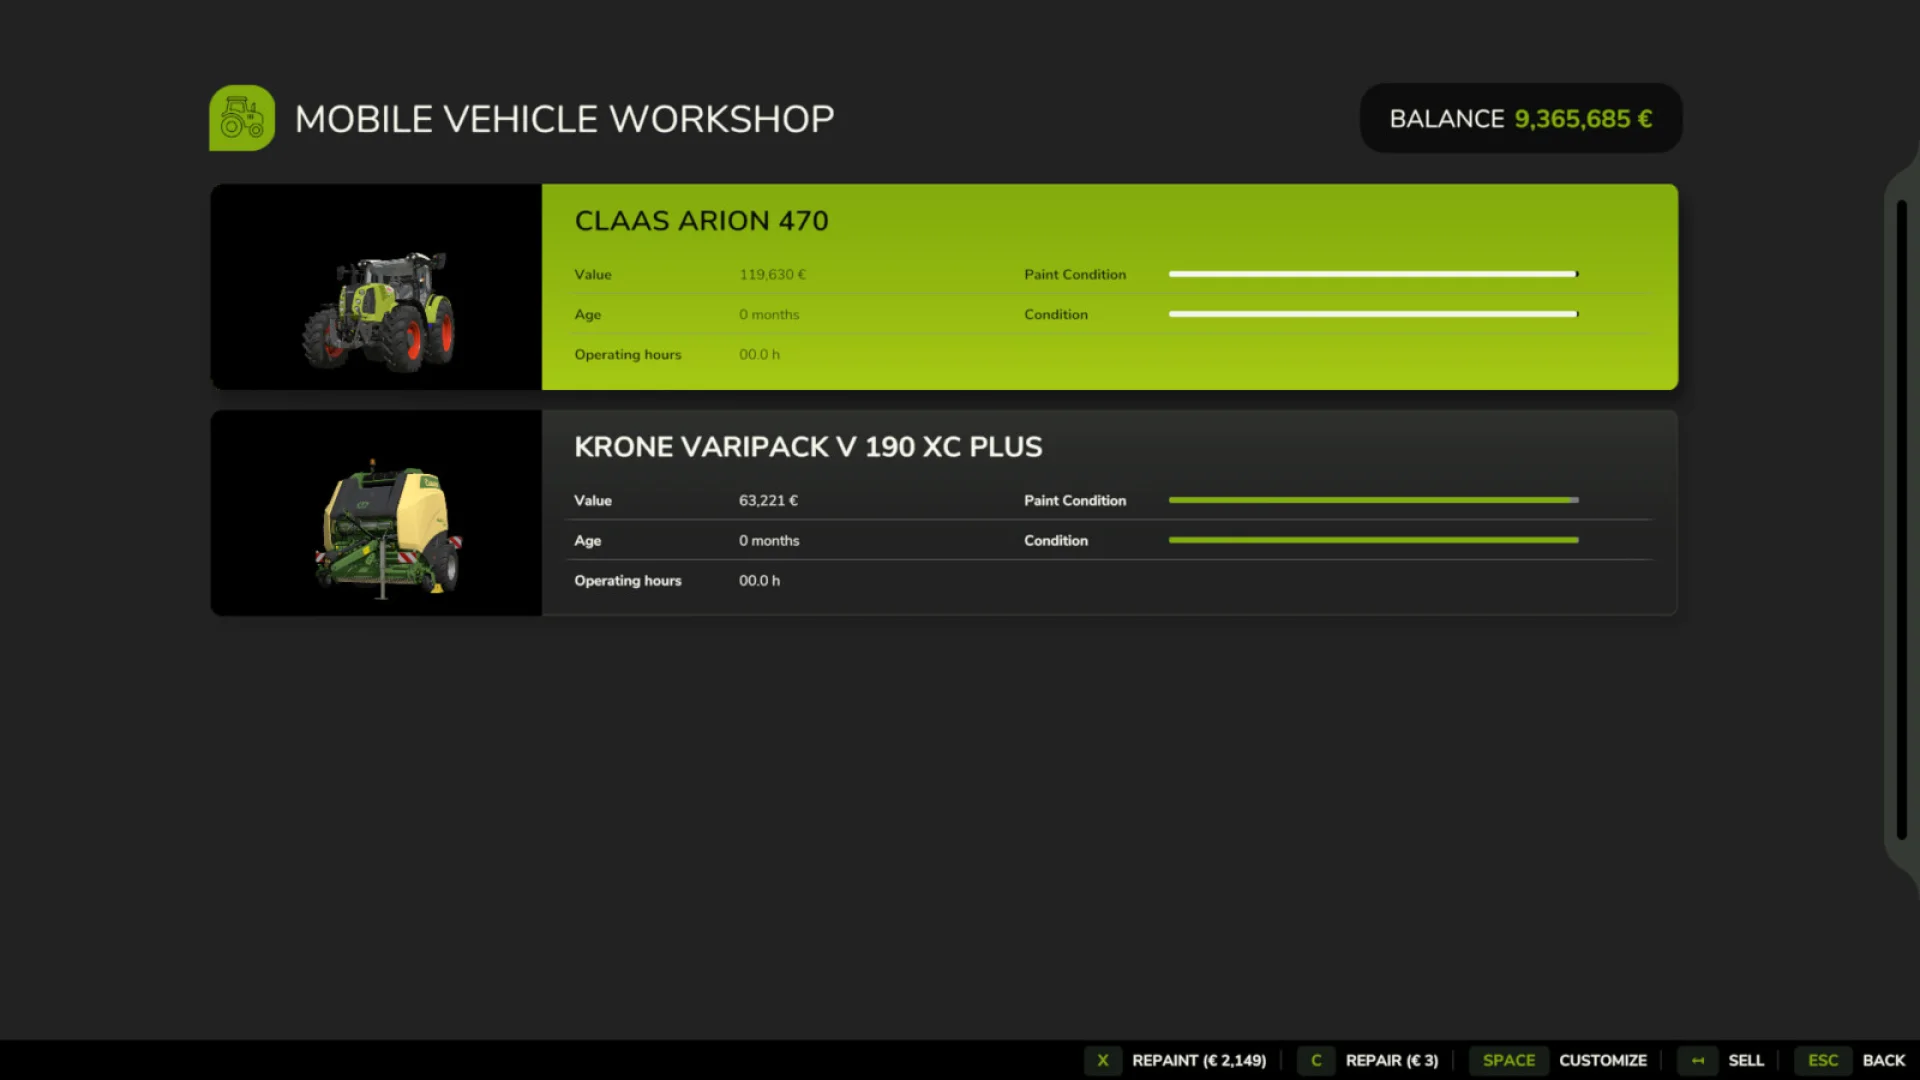
Task: Click Back to exit the workshop
Action: [1883, 1060]
